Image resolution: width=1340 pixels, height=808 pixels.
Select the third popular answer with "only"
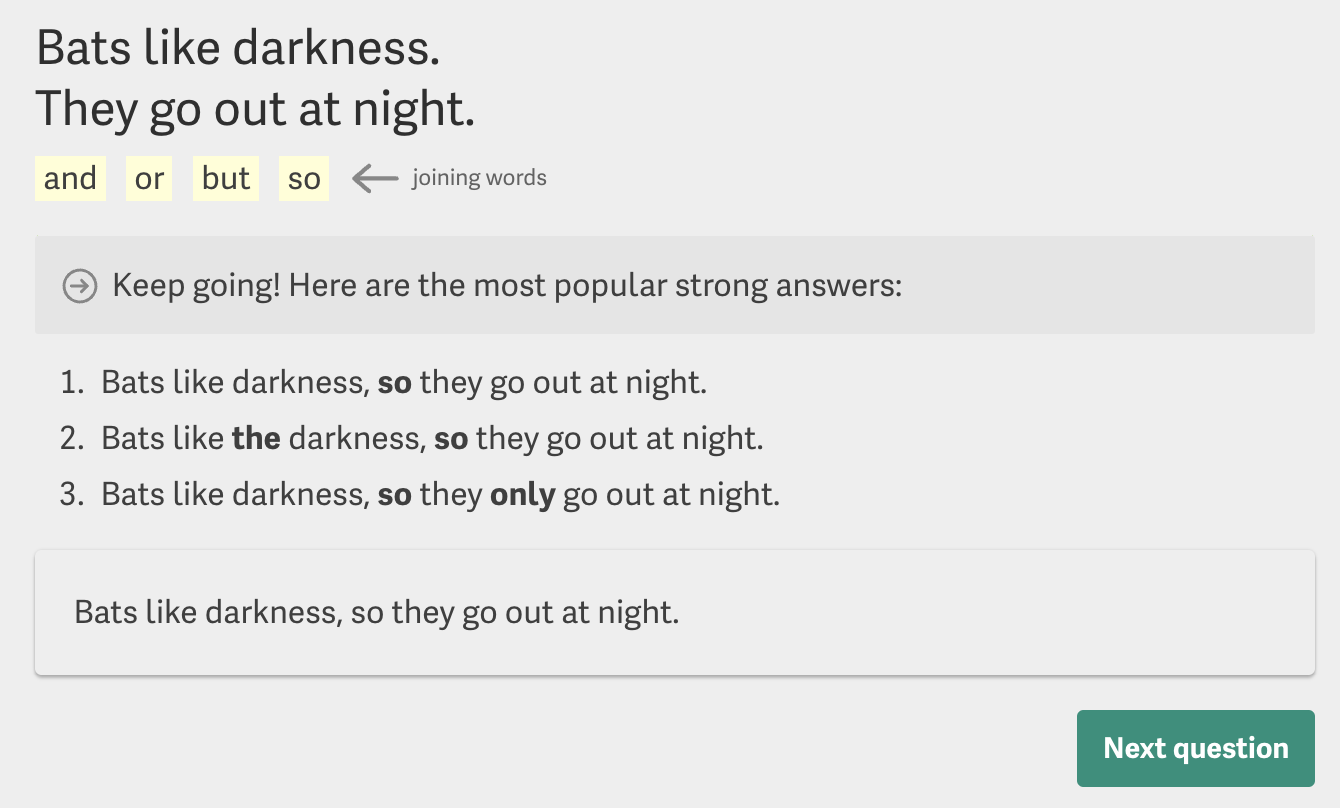pyautogui.click(x=440, y=495)
